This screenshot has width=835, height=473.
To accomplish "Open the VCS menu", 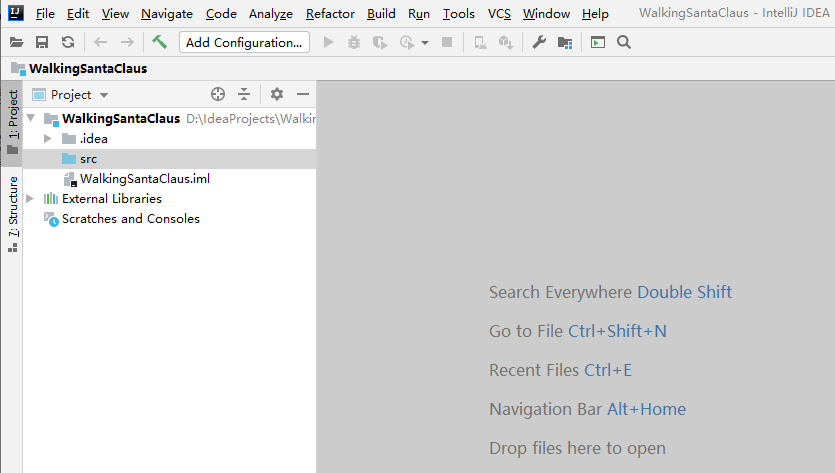I will click(x=499, y=14).
